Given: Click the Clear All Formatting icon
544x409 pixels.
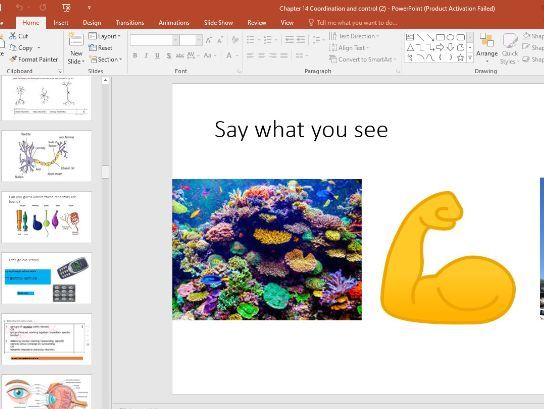Looking at the screenshot, I should (x=235, y=40).
